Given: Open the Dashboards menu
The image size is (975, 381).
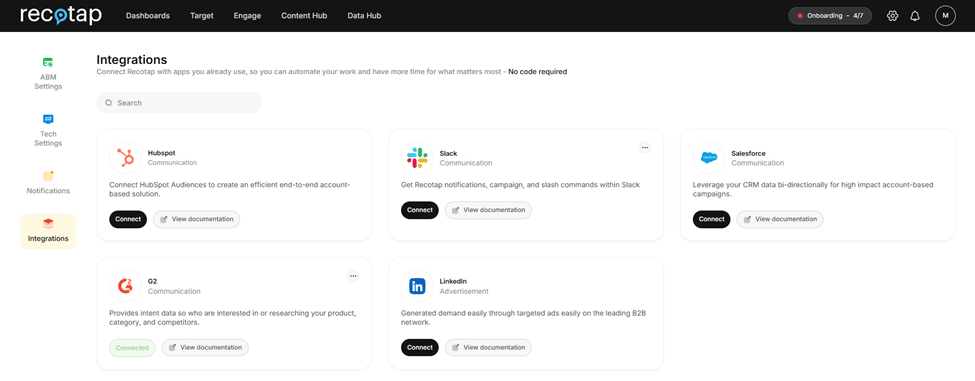Looking at the screenshot, I should (147, 16).
